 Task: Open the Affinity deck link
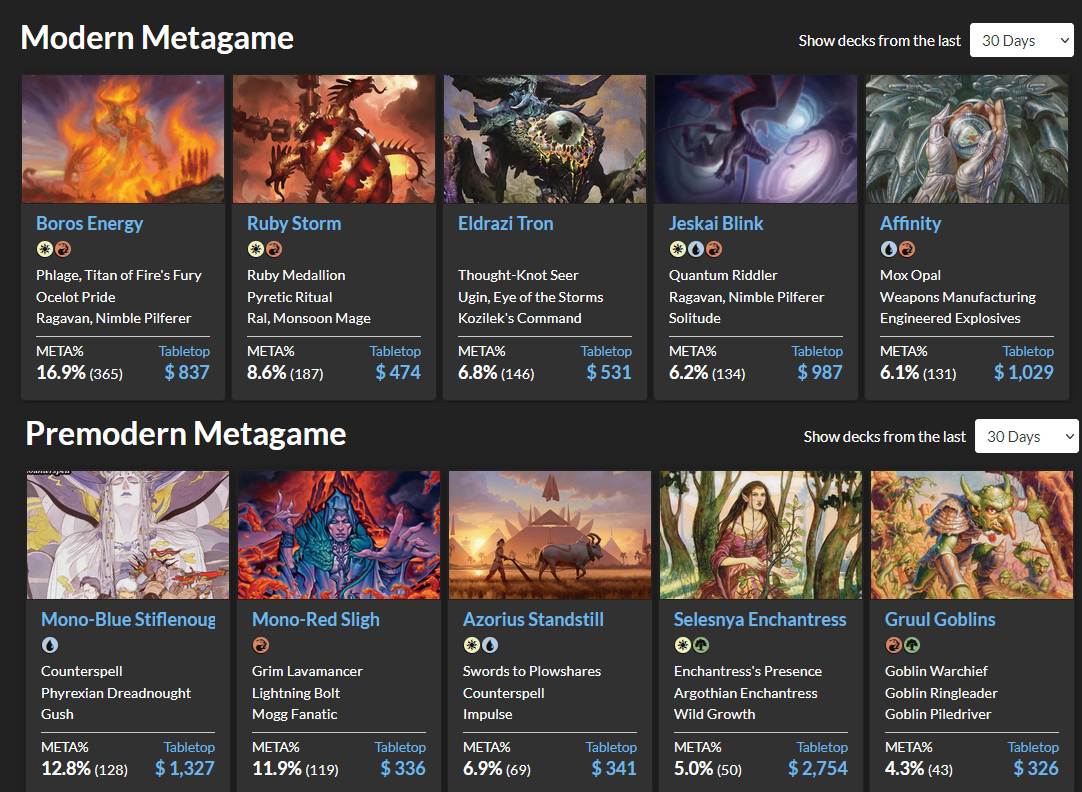click(910, 224)
